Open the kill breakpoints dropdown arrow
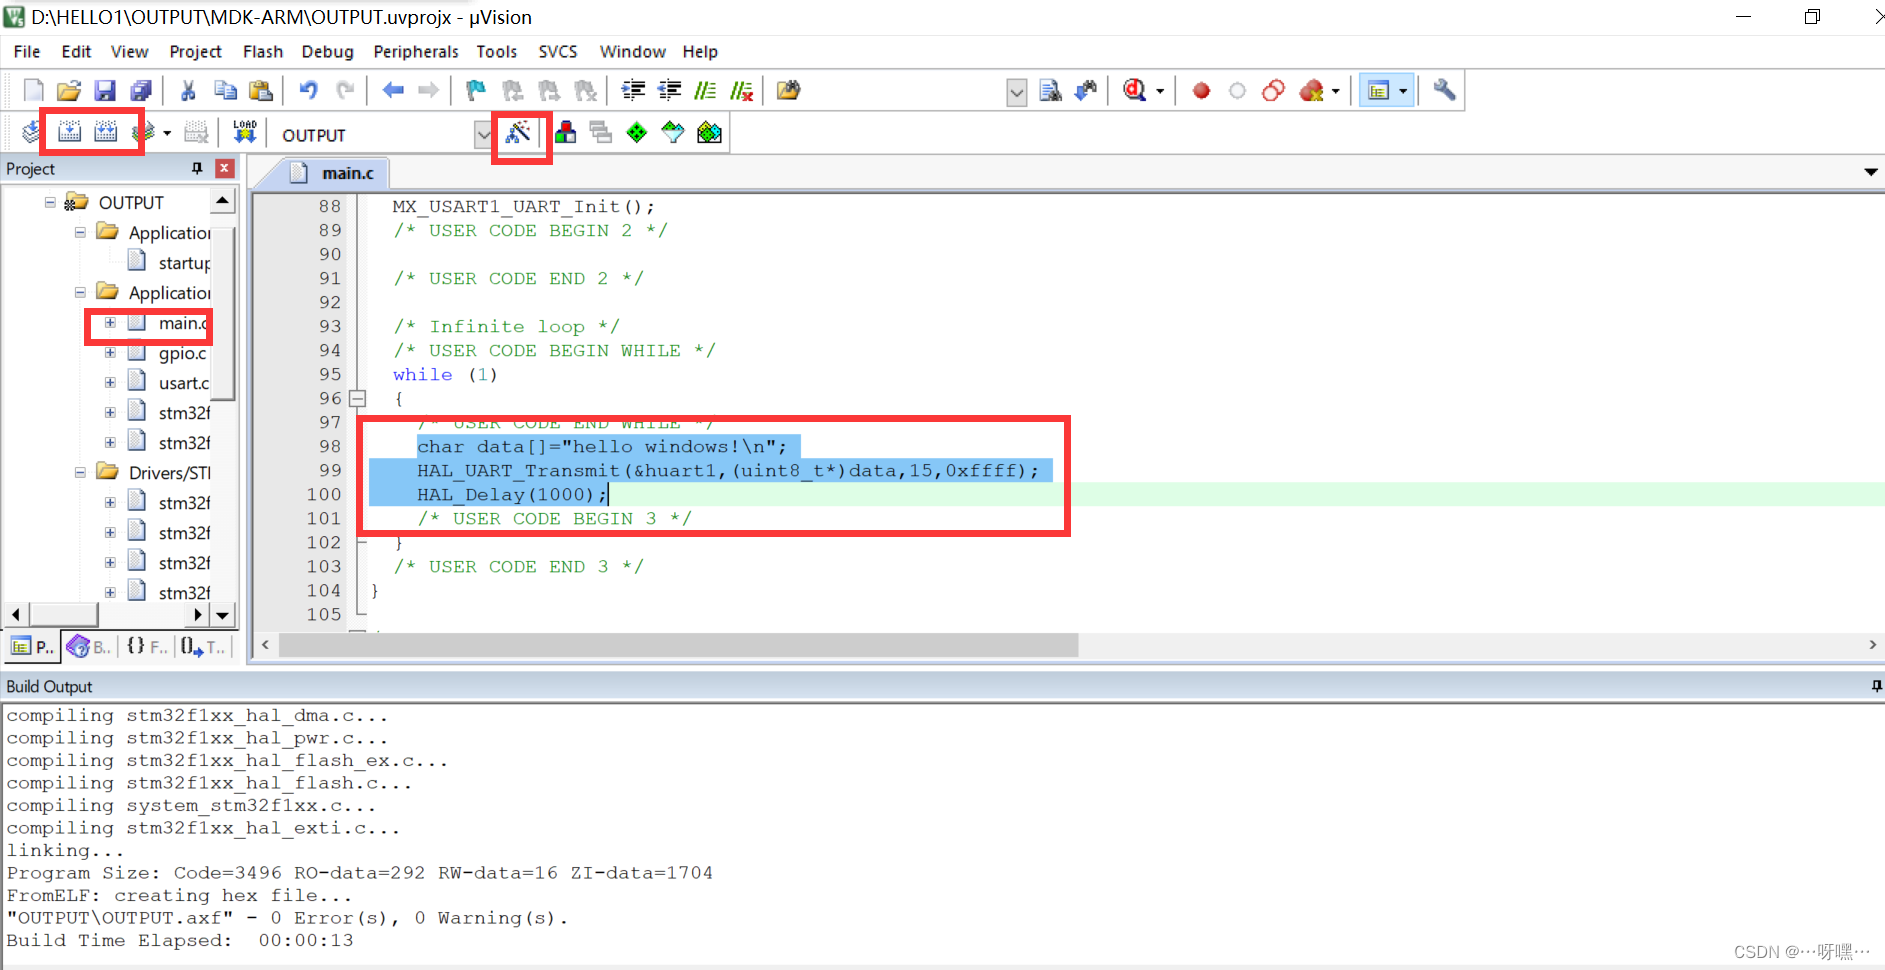This screenshot has height=970, width=1885. pyautogui.click(x=1336, y=91)
